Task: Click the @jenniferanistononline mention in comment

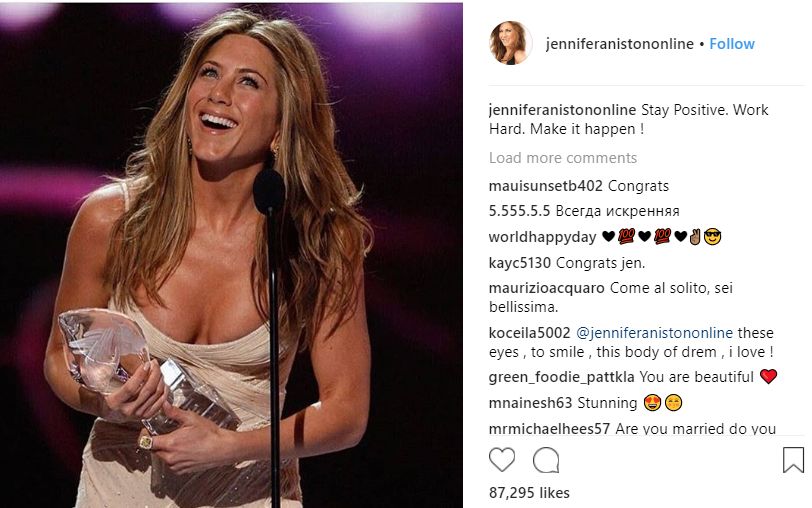Action: point(654,333)
